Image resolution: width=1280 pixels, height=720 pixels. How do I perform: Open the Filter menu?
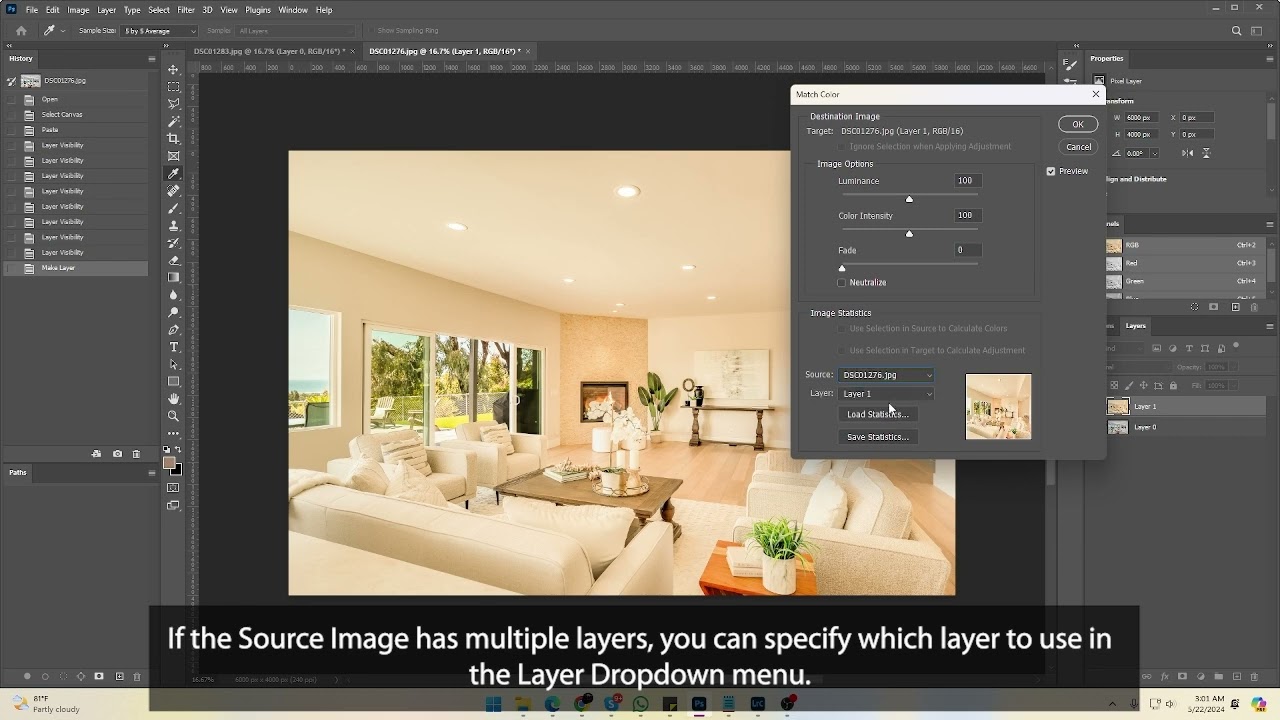[x=186, y=10]
